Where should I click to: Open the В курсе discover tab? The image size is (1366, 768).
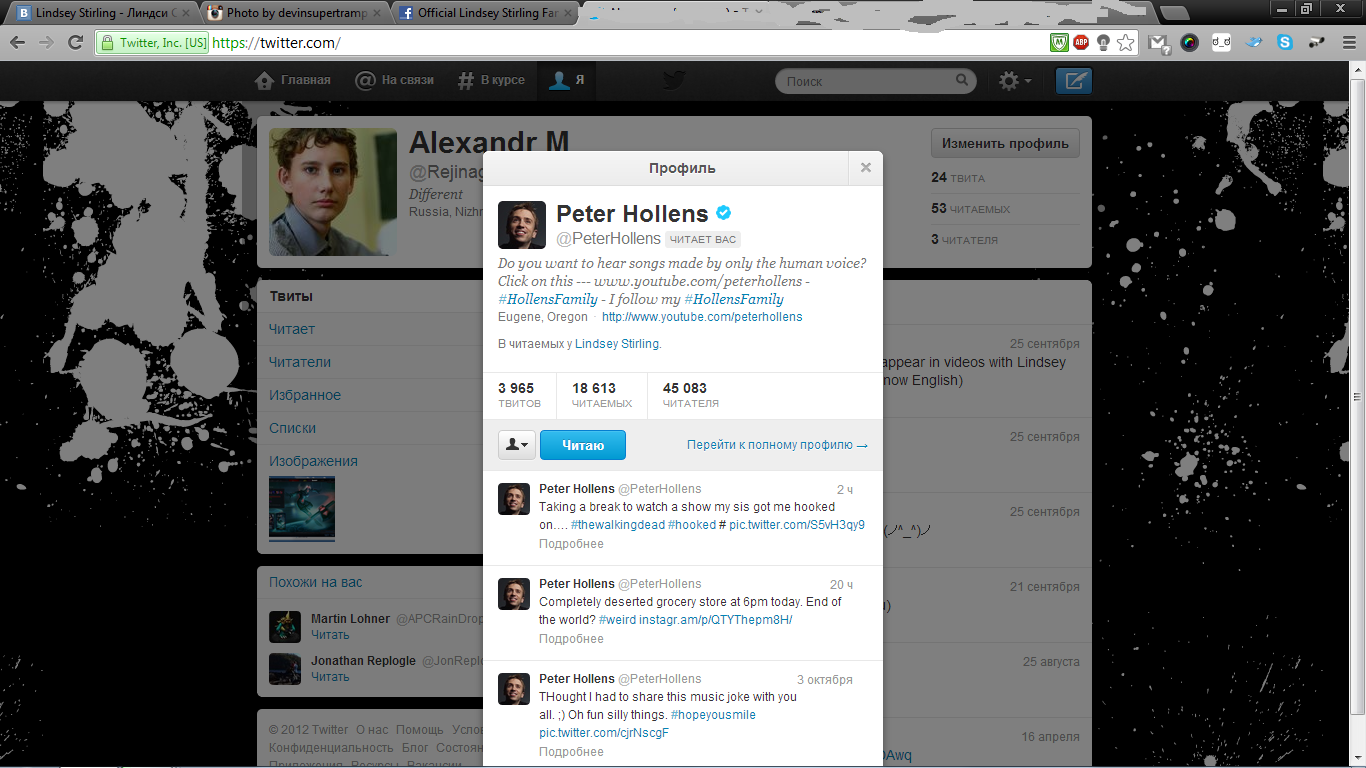[491, 80]
